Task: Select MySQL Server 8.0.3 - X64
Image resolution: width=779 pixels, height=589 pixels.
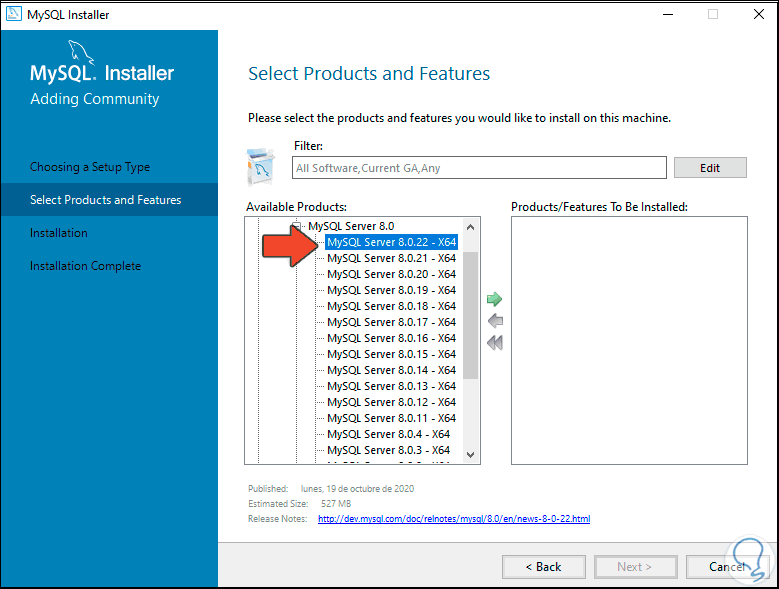Action: (389, 450)
